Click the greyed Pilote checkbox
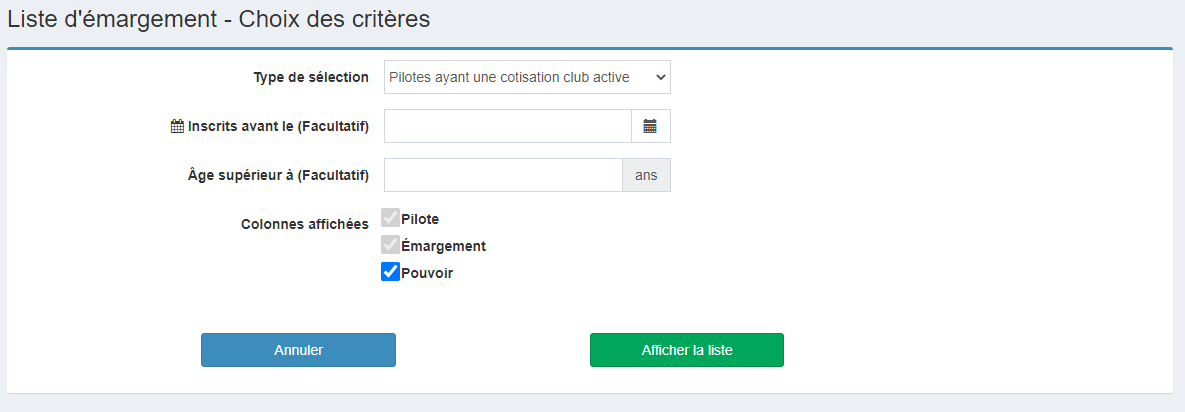This screenshot has width=1185, height=412. coord(390,218)
